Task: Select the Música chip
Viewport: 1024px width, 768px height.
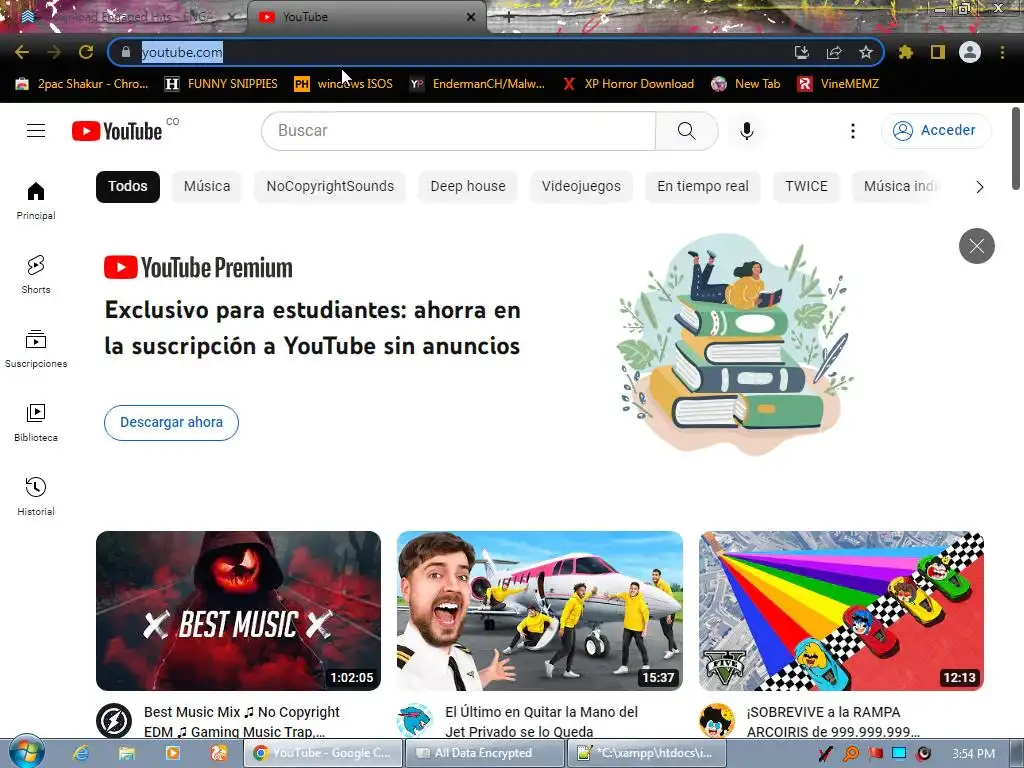Action: tap(206, 187)
